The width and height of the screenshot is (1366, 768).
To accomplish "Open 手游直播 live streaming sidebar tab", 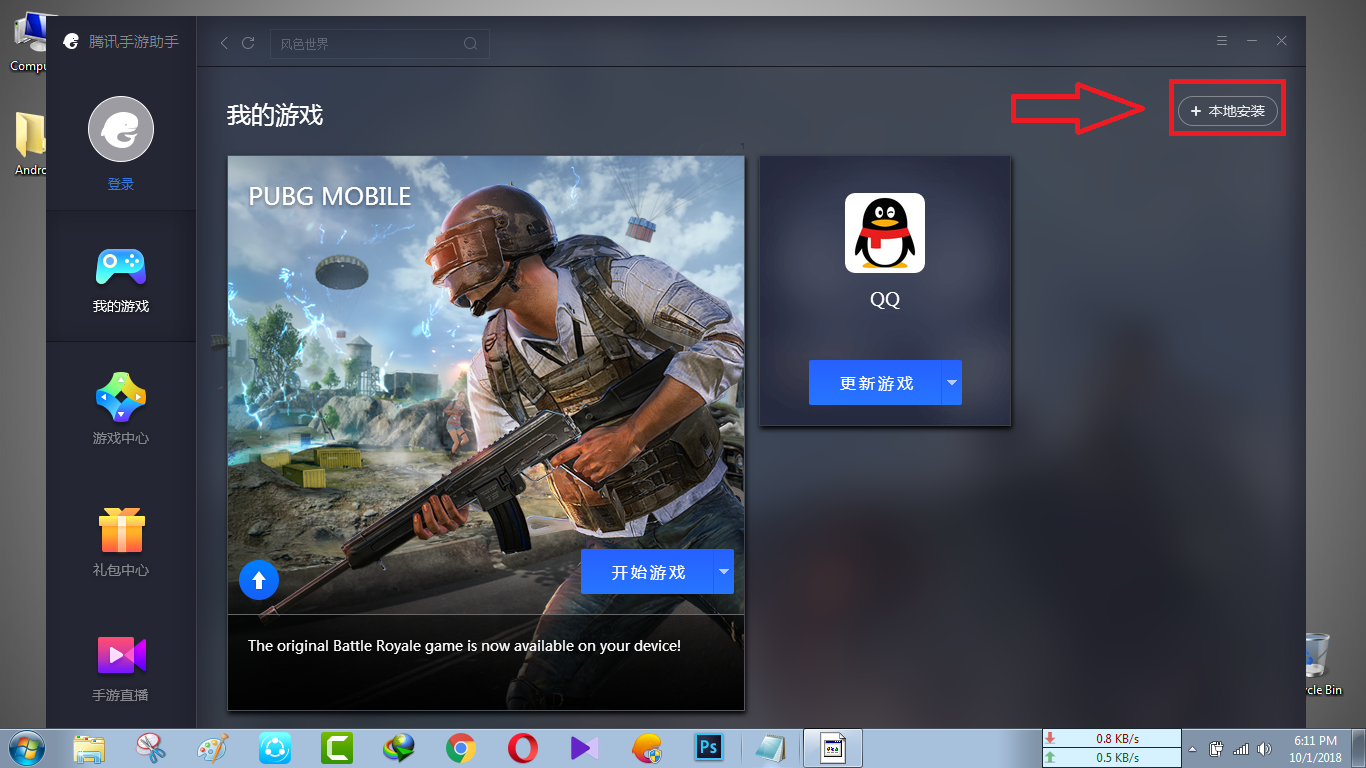I will [x=121, y=668].
